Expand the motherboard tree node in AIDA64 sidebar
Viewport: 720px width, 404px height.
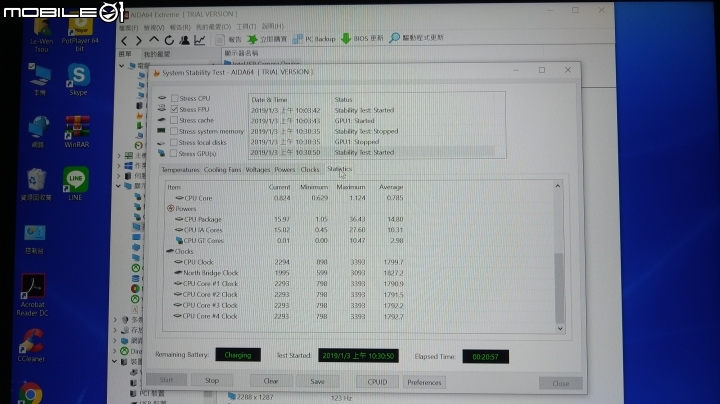[119, 156]
